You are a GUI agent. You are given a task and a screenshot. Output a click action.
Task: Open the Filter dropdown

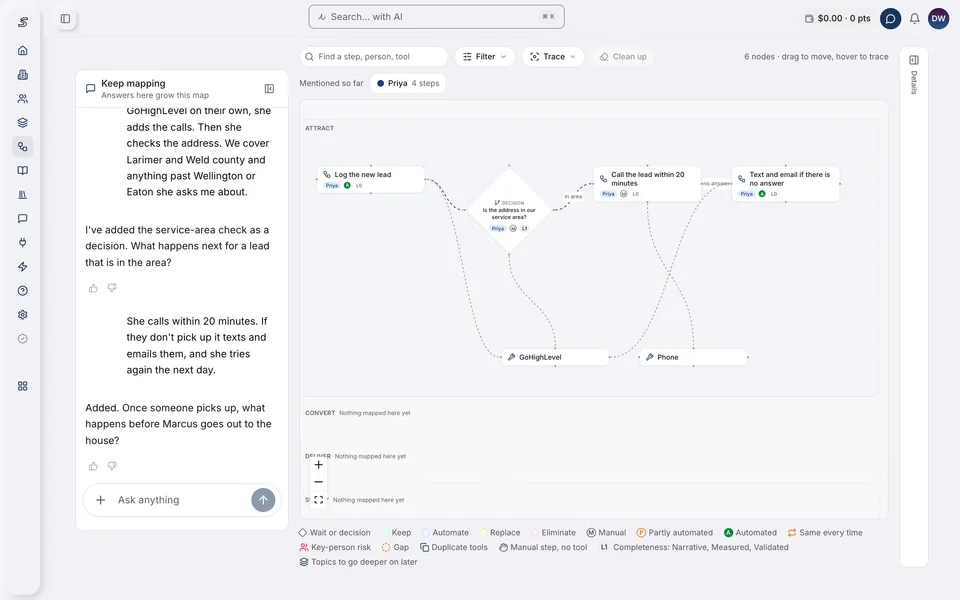[x=485, y=56]
